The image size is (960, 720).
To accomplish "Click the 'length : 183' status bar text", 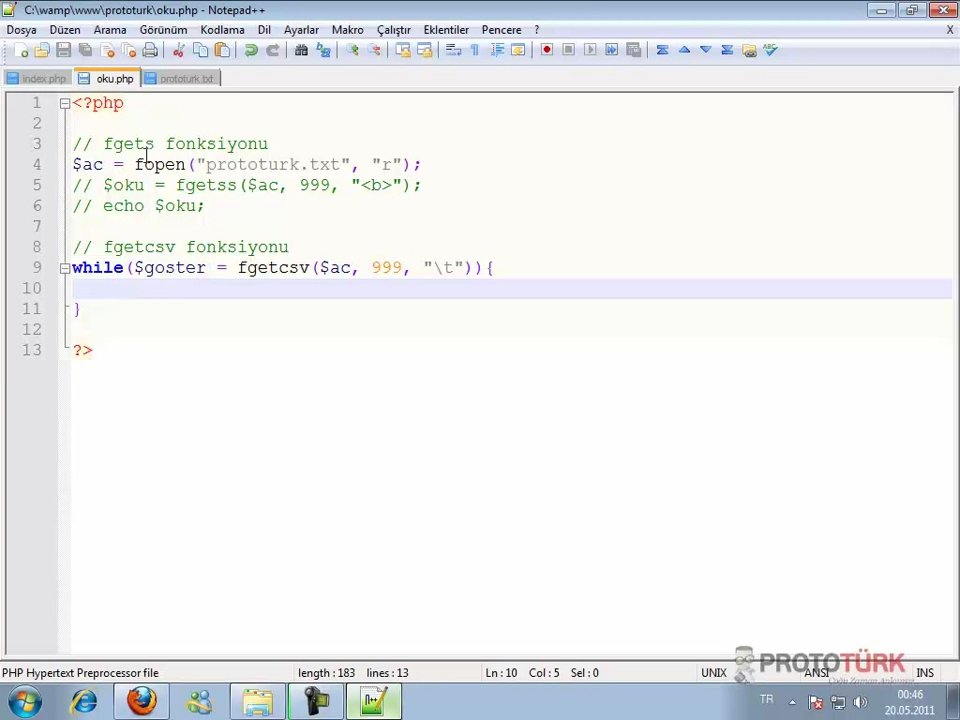I will click(x=326, y=673).
